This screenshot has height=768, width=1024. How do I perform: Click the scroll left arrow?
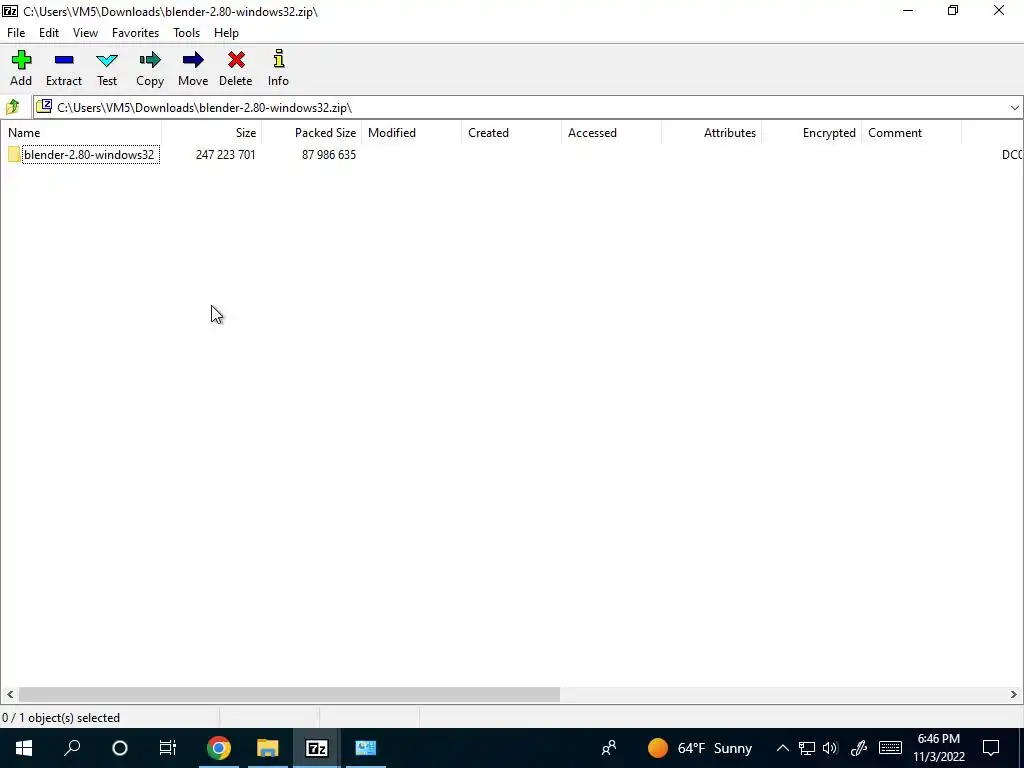pos(9,694)
